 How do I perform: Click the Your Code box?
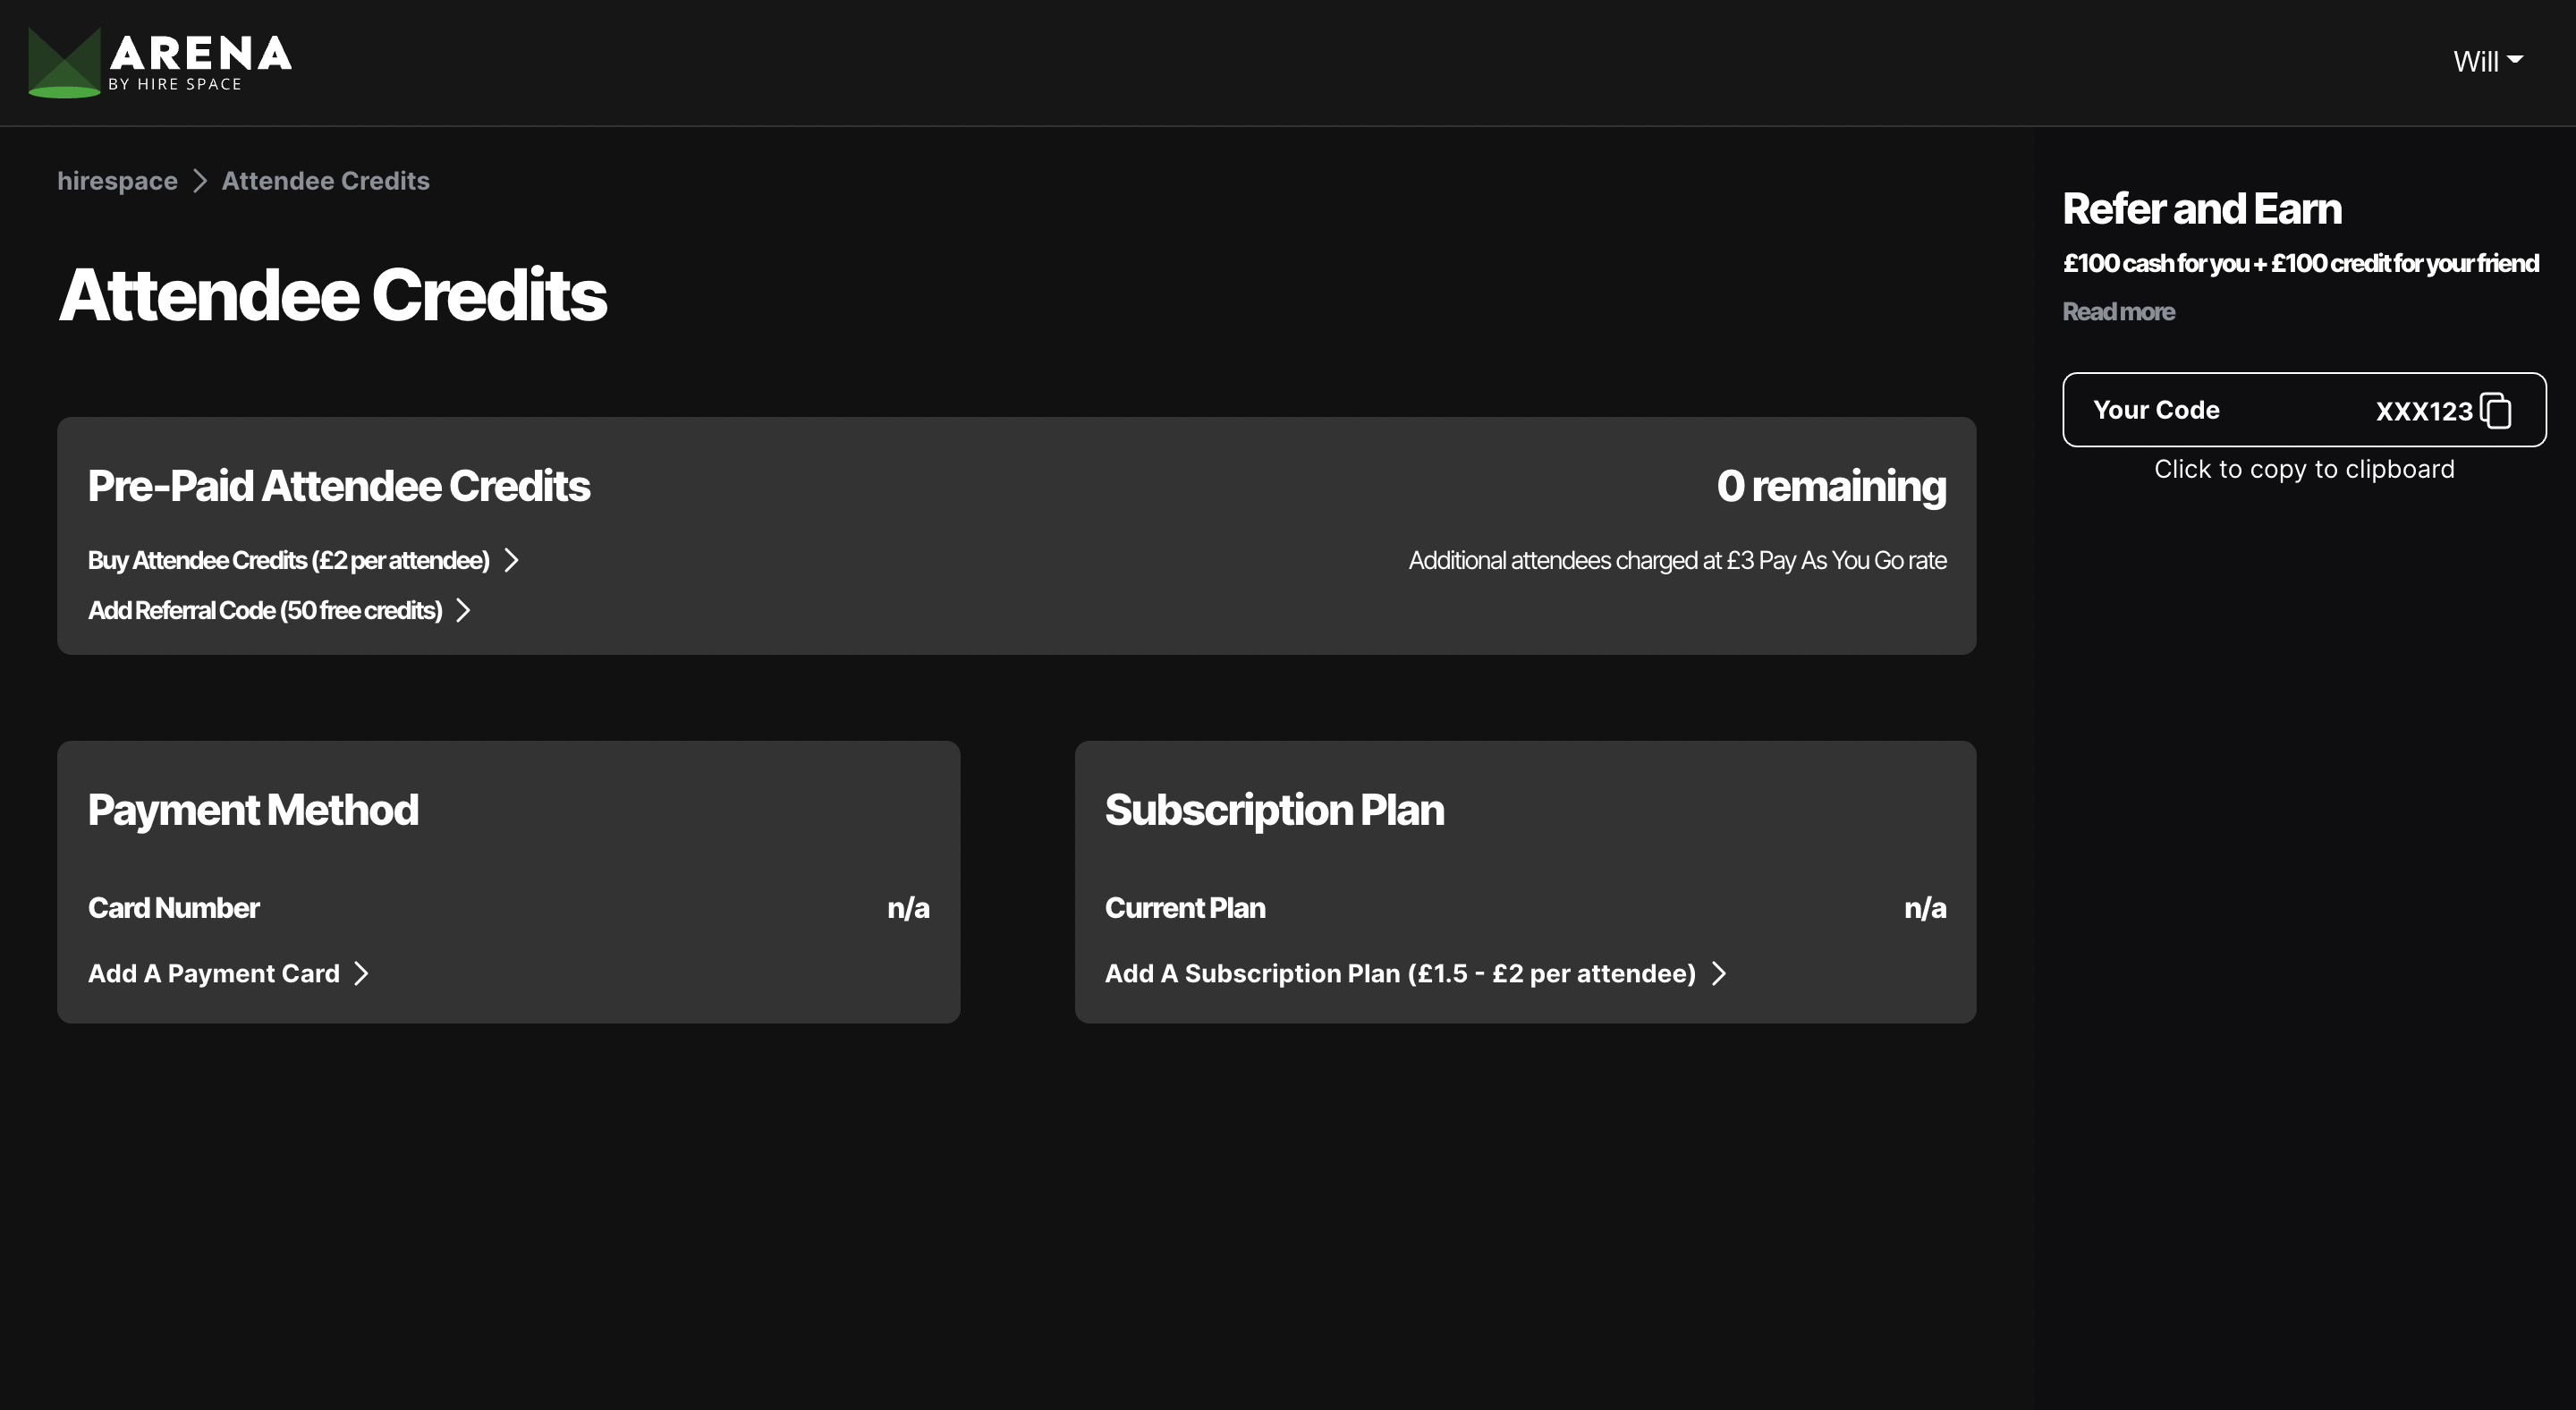2304,410
